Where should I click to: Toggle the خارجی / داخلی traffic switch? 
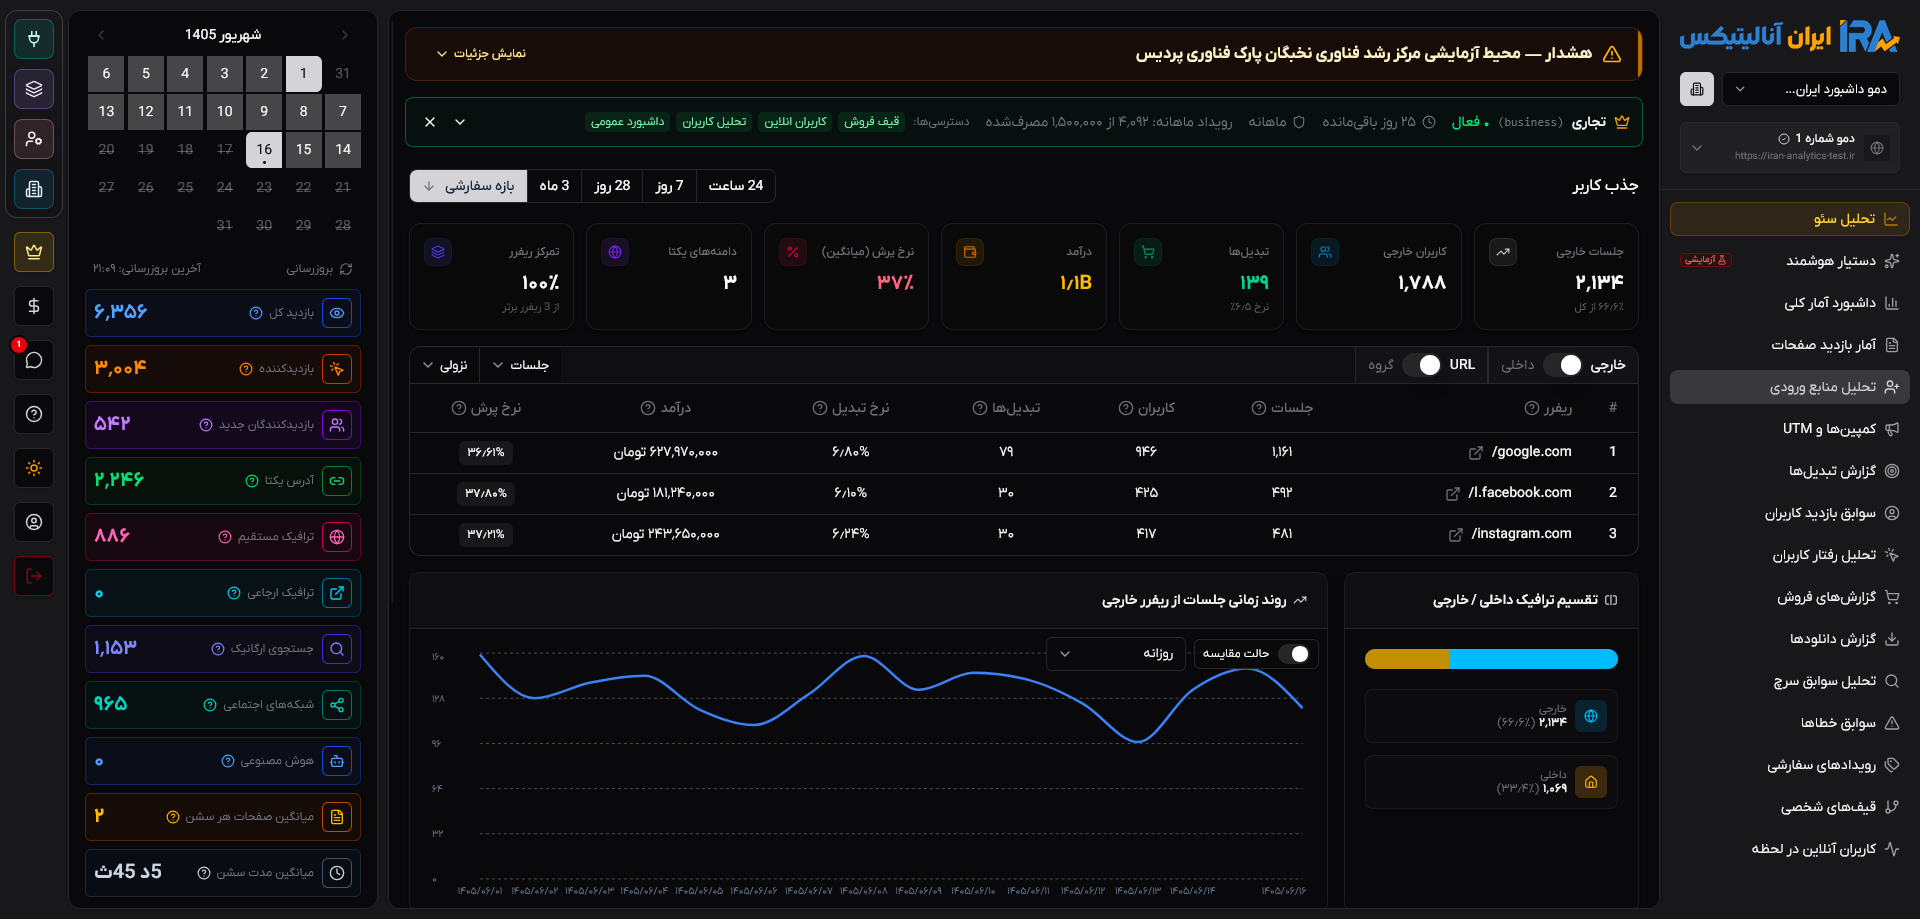point(1563,365)
